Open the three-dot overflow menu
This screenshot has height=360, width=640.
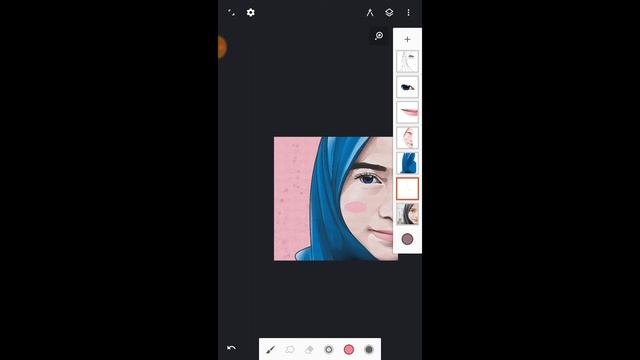click(408, 13)
